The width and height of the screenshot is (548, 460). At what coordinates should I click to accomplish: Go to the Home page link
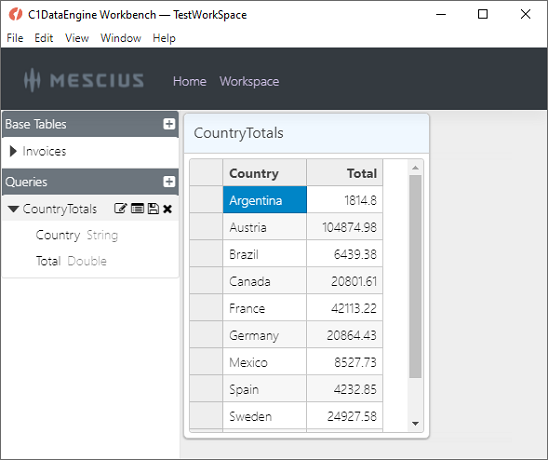[190, 81]
